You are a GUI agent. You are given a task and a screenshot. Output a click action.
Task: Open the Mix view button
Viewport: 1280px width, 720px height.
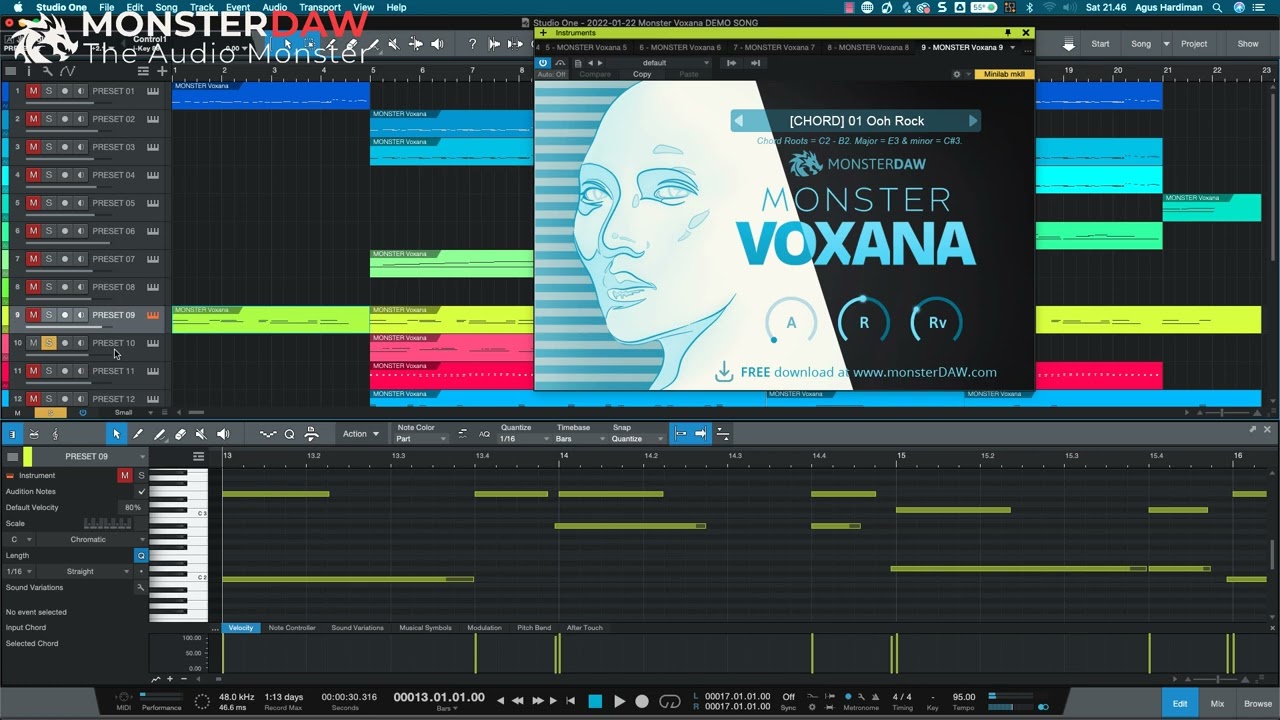click(x=1217, y=703)
